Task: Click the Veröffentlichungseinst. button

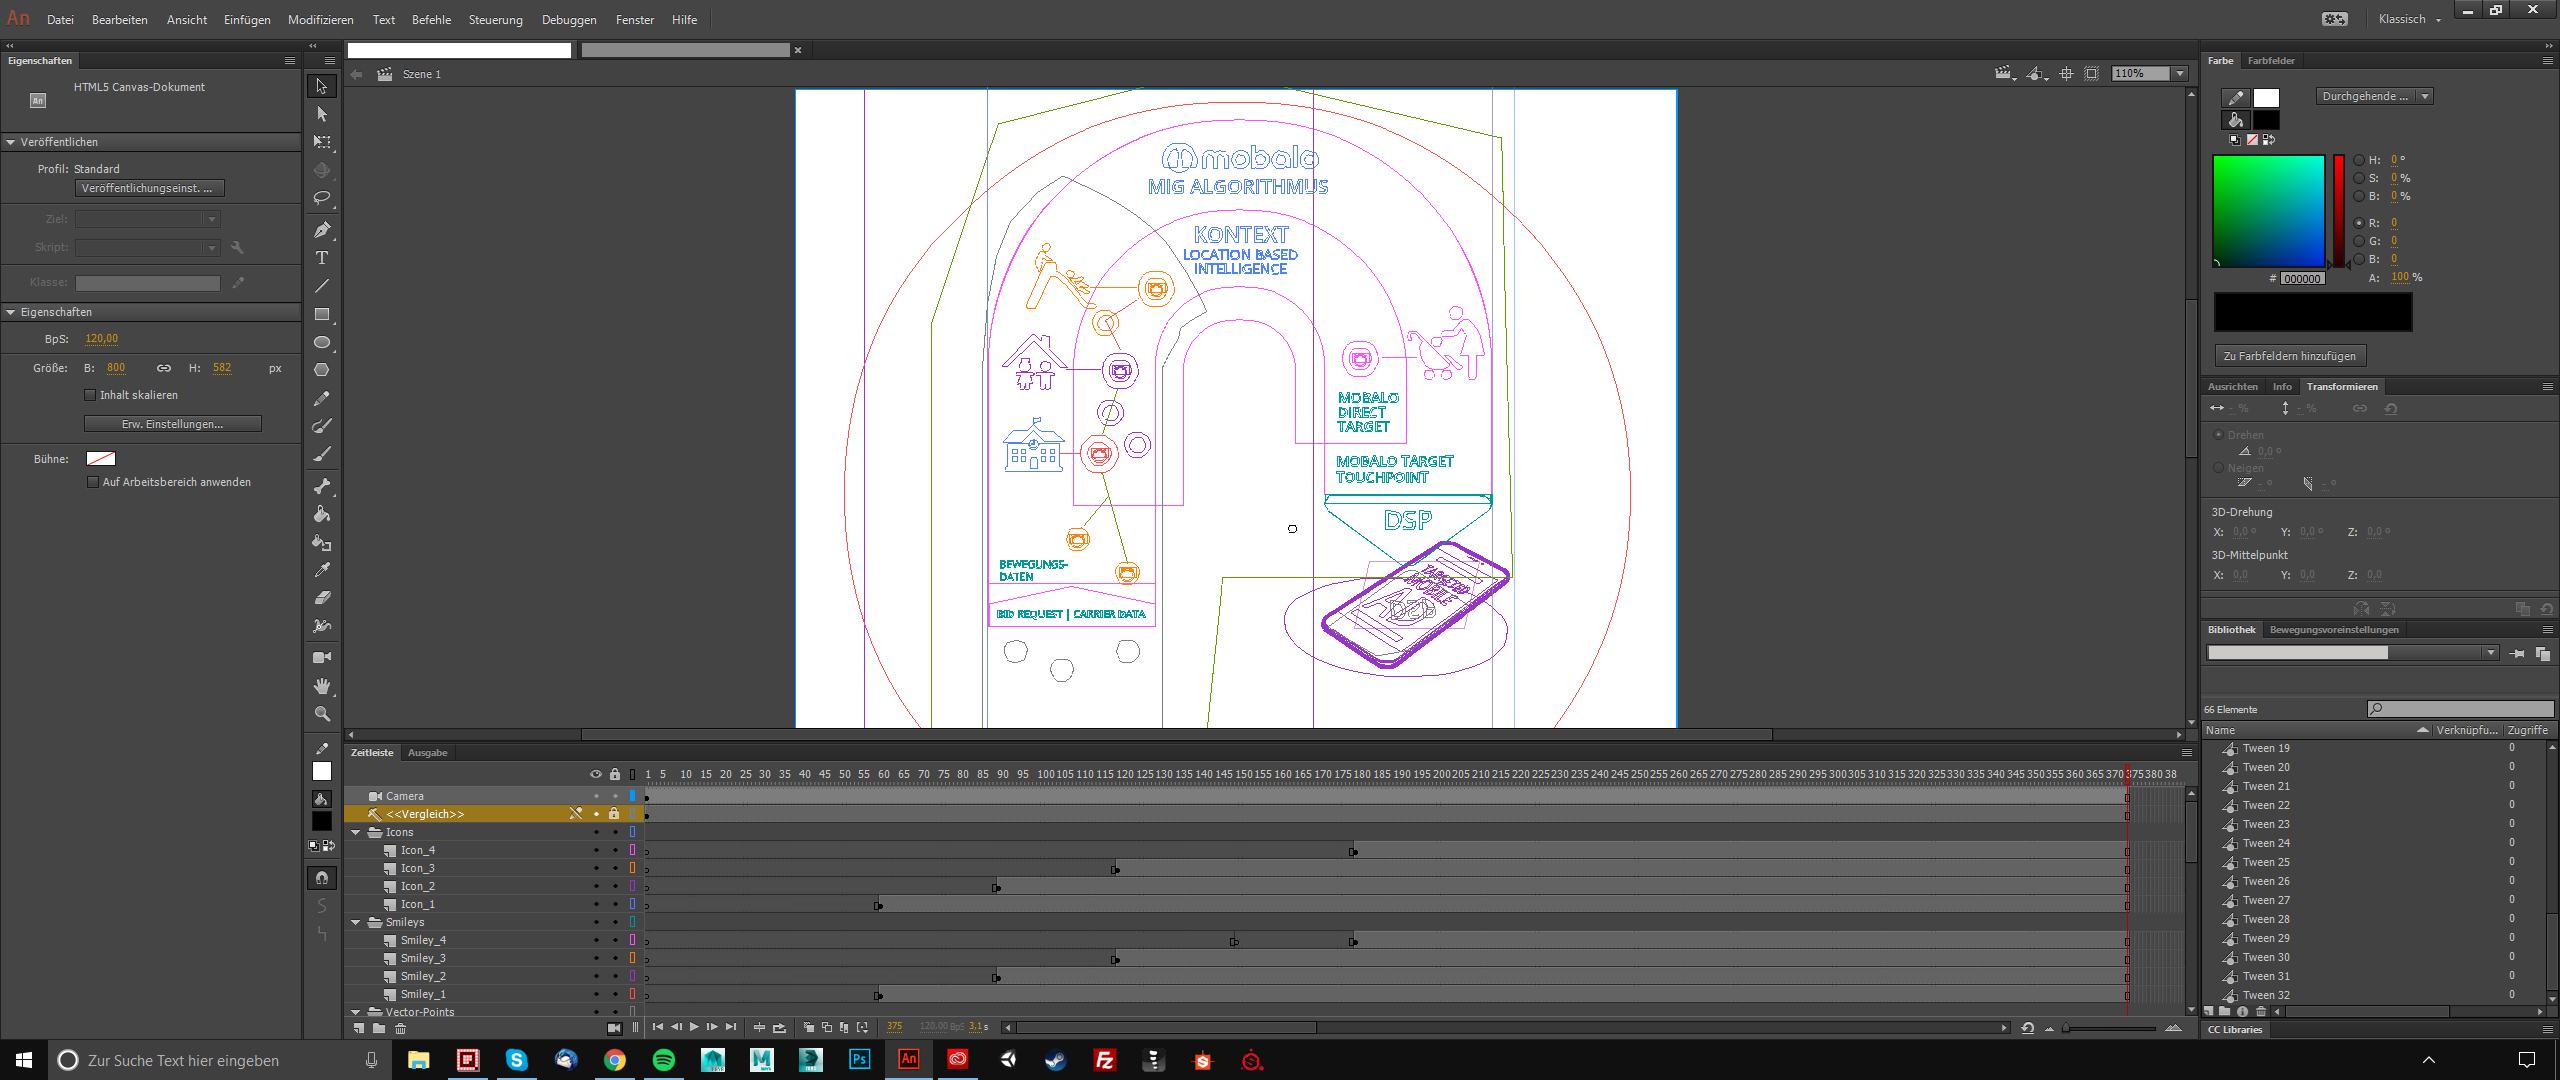Action: point(149,188)
